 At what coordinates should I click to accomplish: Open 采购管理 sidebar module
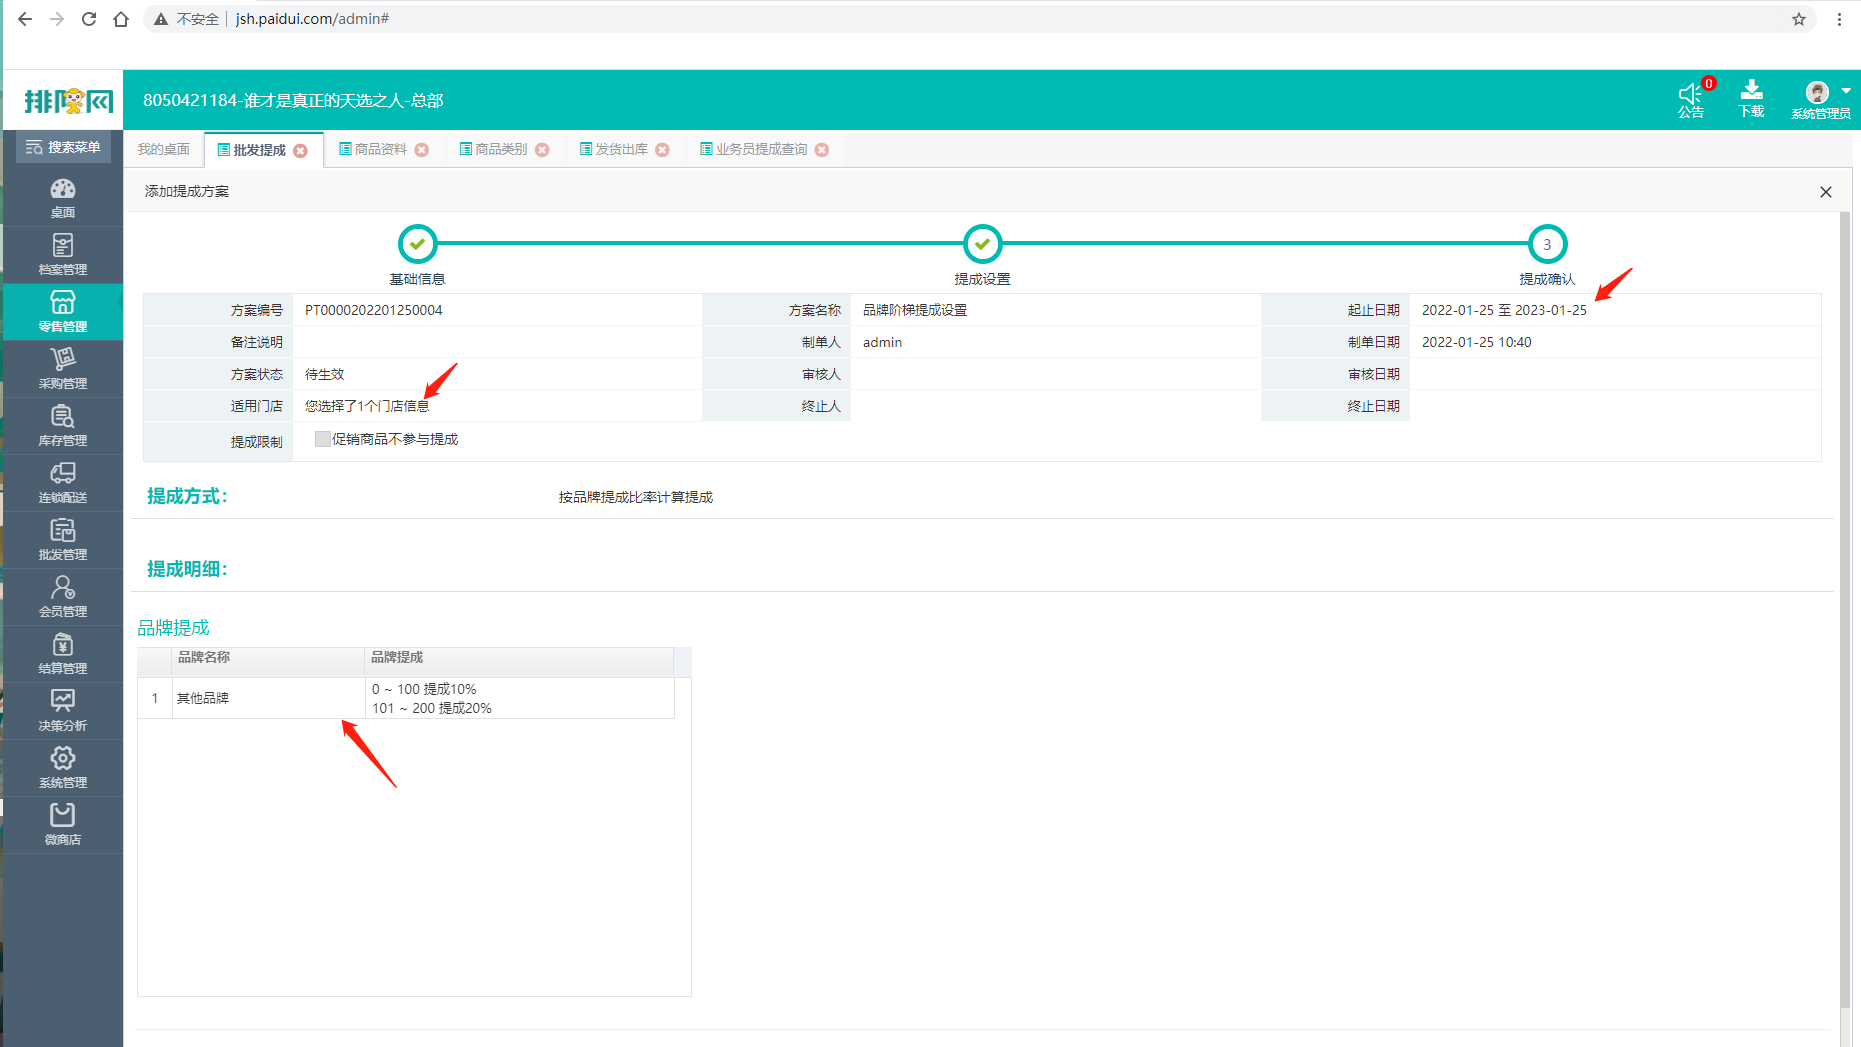[x=63, y=369]
